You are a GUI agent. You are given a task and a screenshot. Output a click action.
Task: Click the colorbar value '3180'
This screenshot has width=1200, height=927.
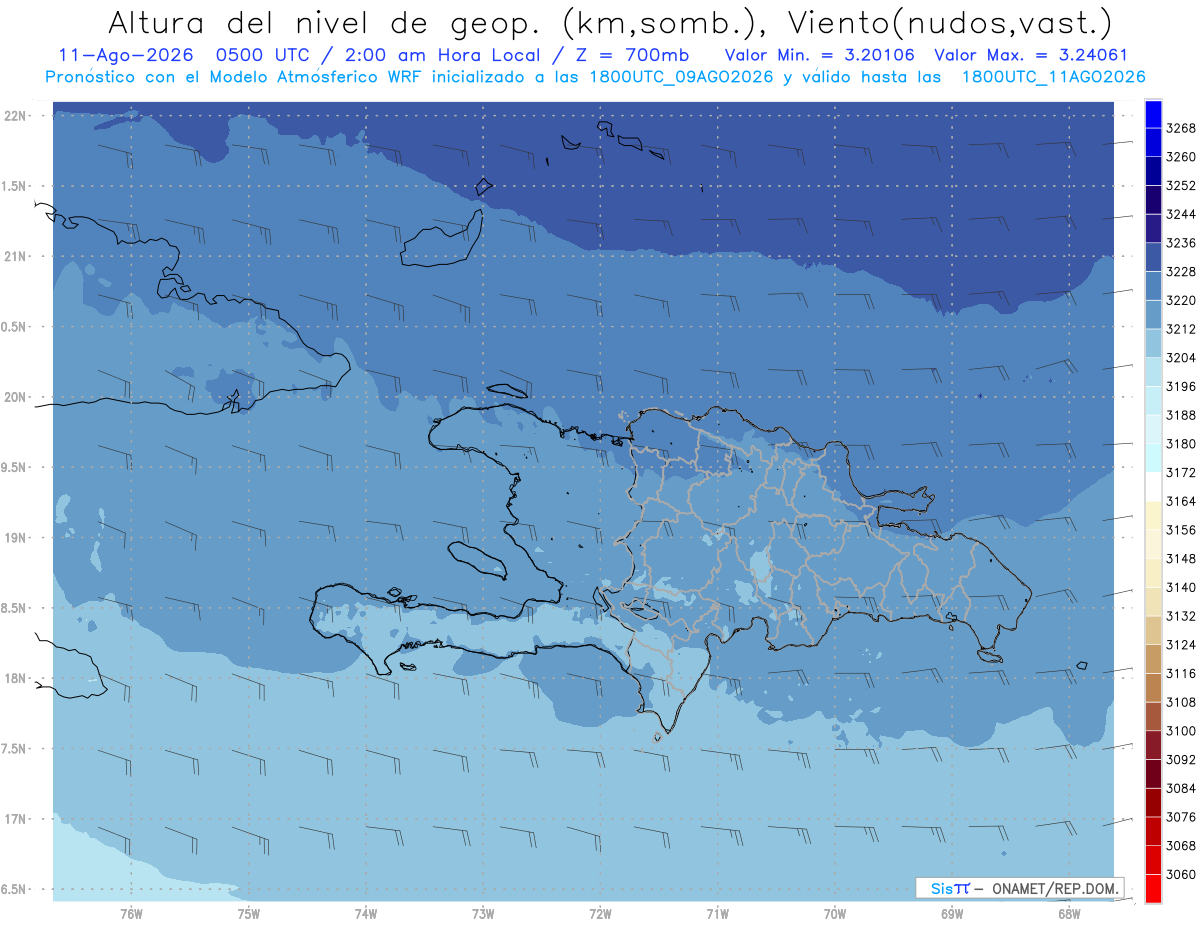pyautogui.click(x=1181, y=444)
